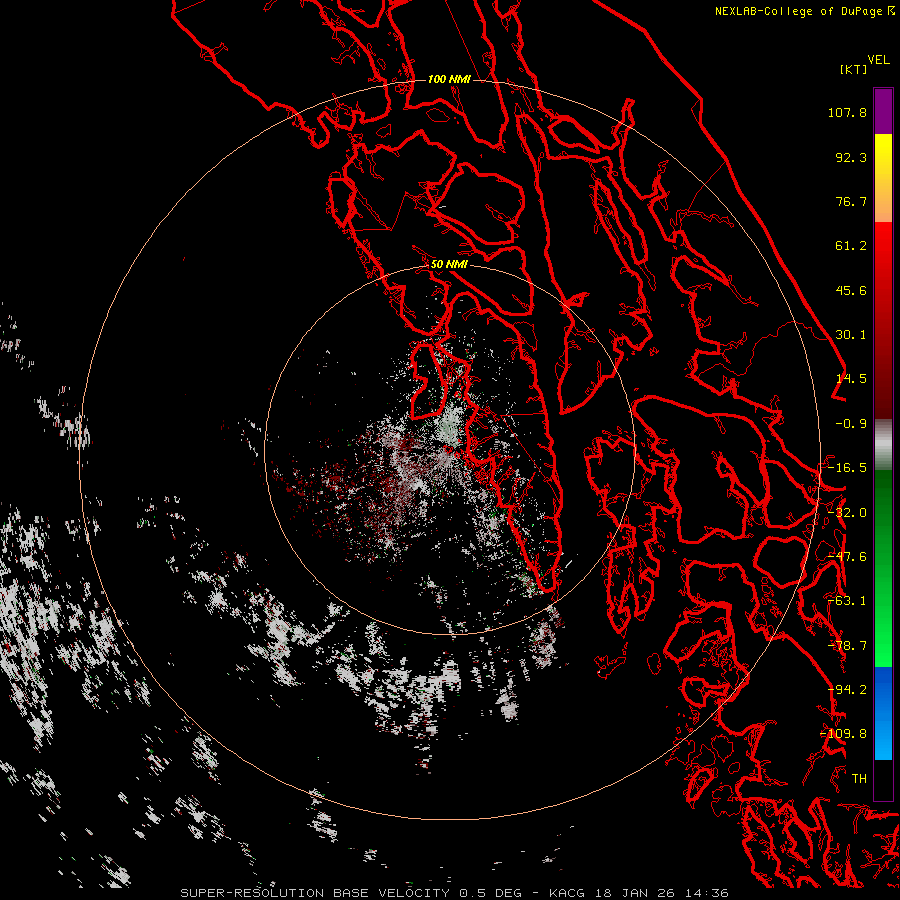Click the -94.2 velocity scale value
Image resolution: width=900 pixels, height=900 pixels.
click(847, 690)
